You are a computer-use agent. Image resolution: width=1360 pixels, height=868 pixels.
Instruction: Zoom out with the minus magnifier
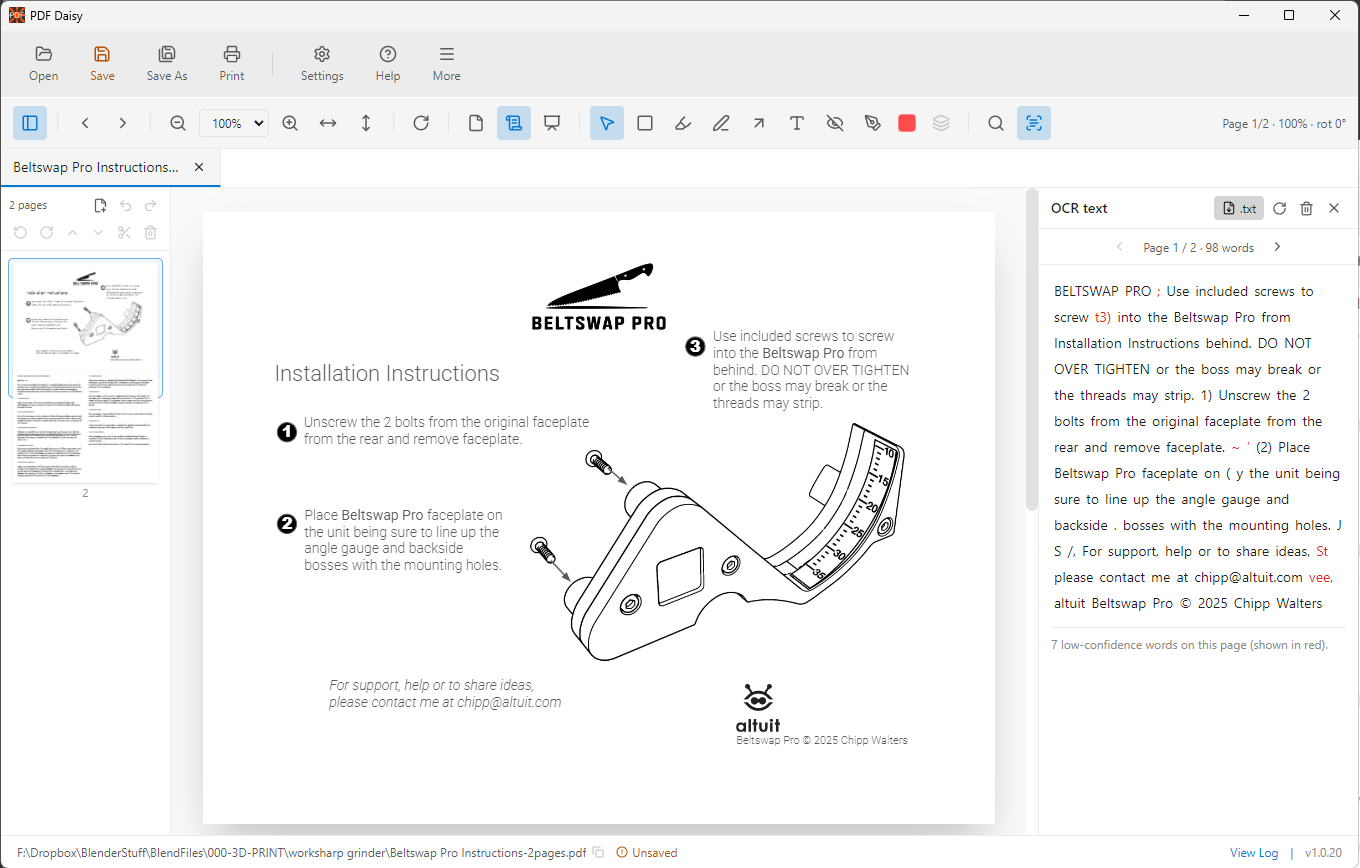[178, 123]
